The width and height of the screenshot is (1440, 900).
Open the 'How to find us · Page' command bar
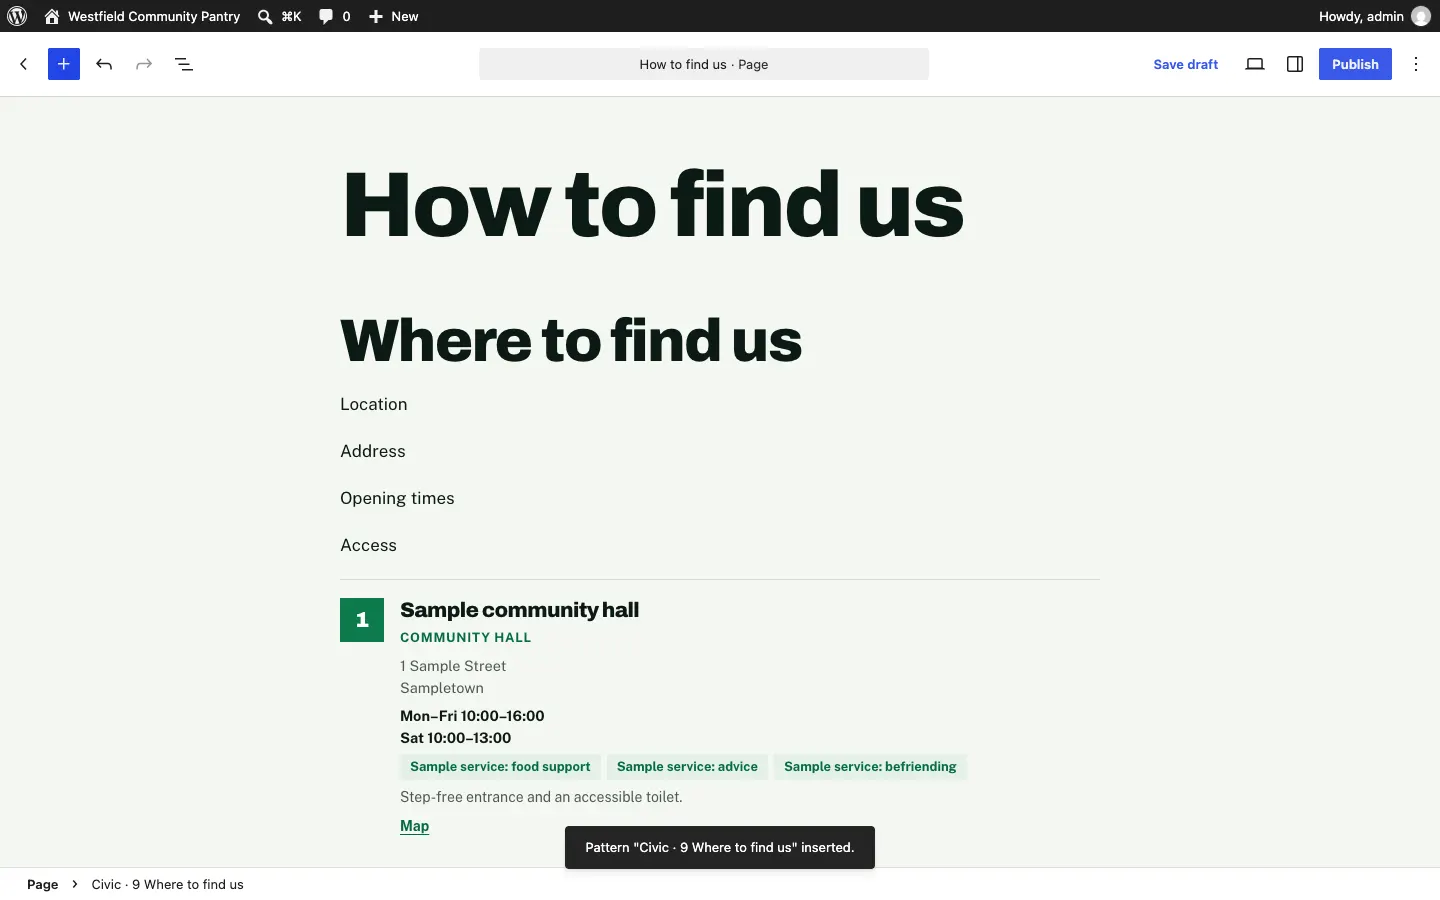point(704,64)
